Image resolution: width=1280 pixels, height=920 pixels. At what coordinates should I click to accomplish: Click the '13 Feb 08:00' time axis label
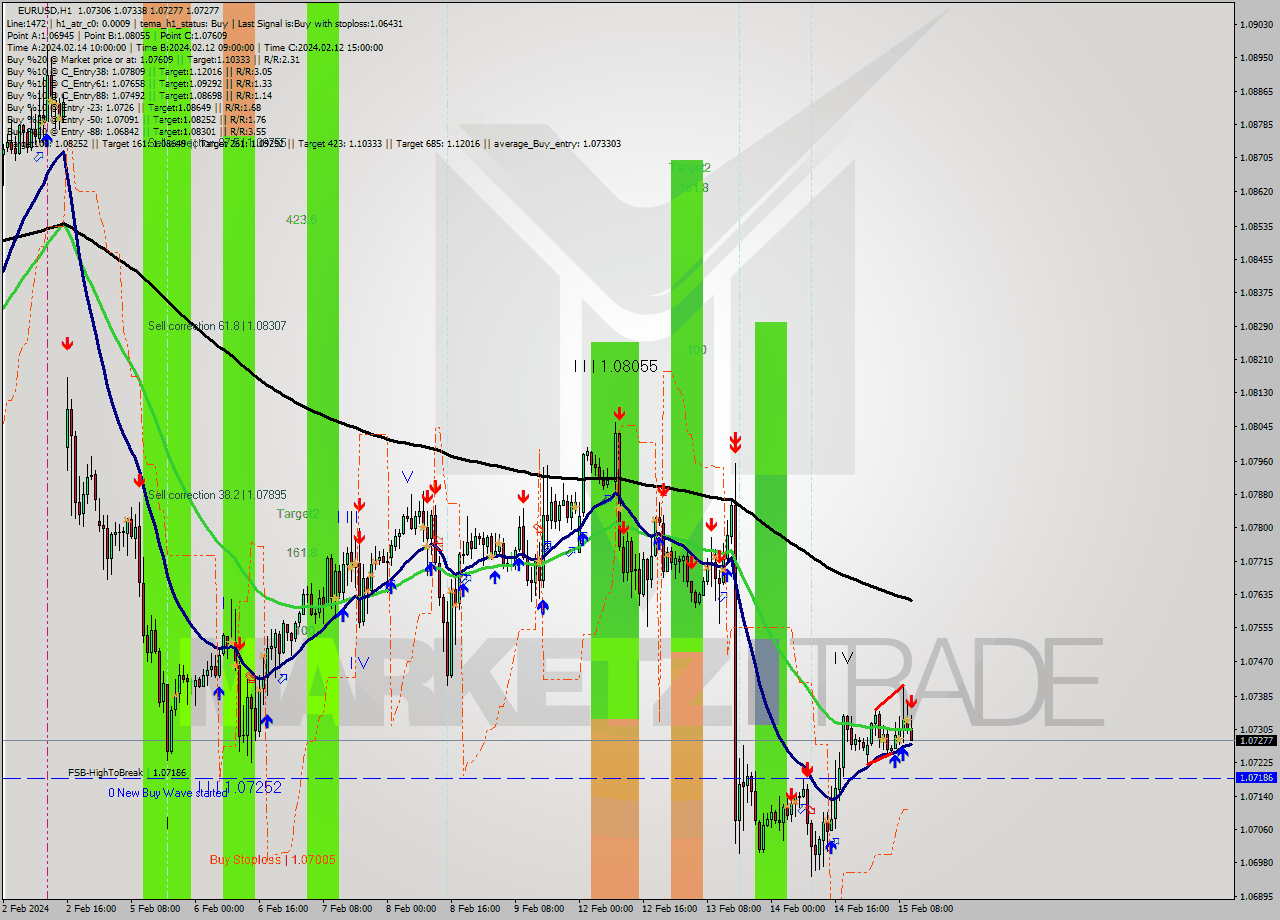pyautogui.click(x=733, y=909)
